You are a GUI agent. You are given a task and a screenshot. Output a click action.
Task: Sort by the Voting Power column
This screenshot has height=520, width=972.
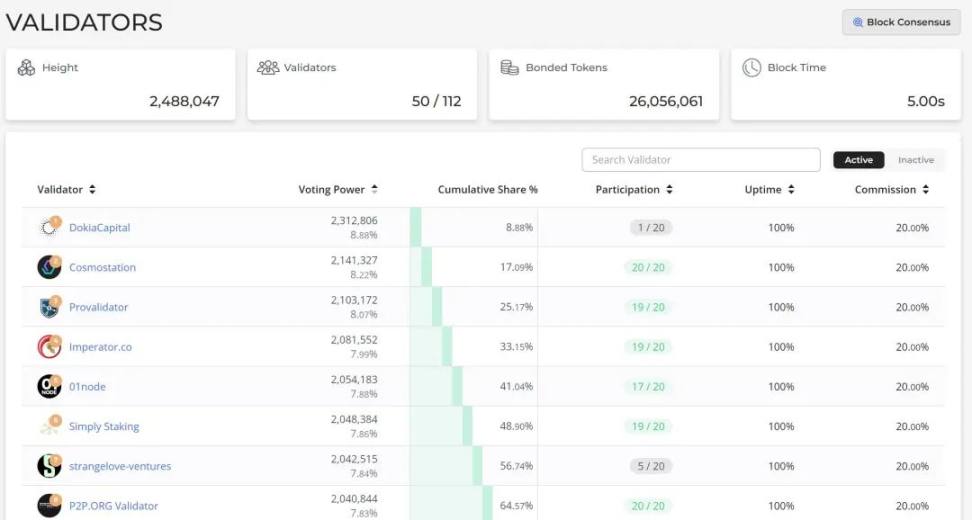click(338, 190)
